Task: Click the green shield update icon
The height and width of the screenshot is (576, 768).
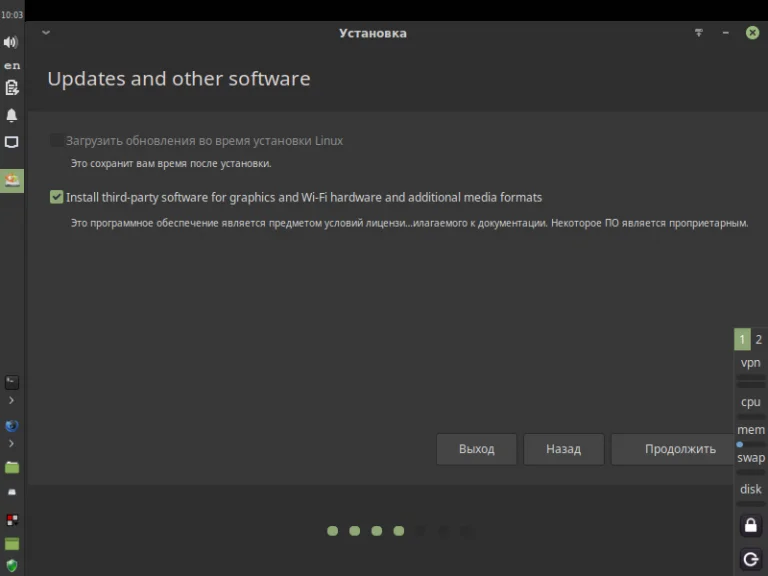Action: coord(11,565)
